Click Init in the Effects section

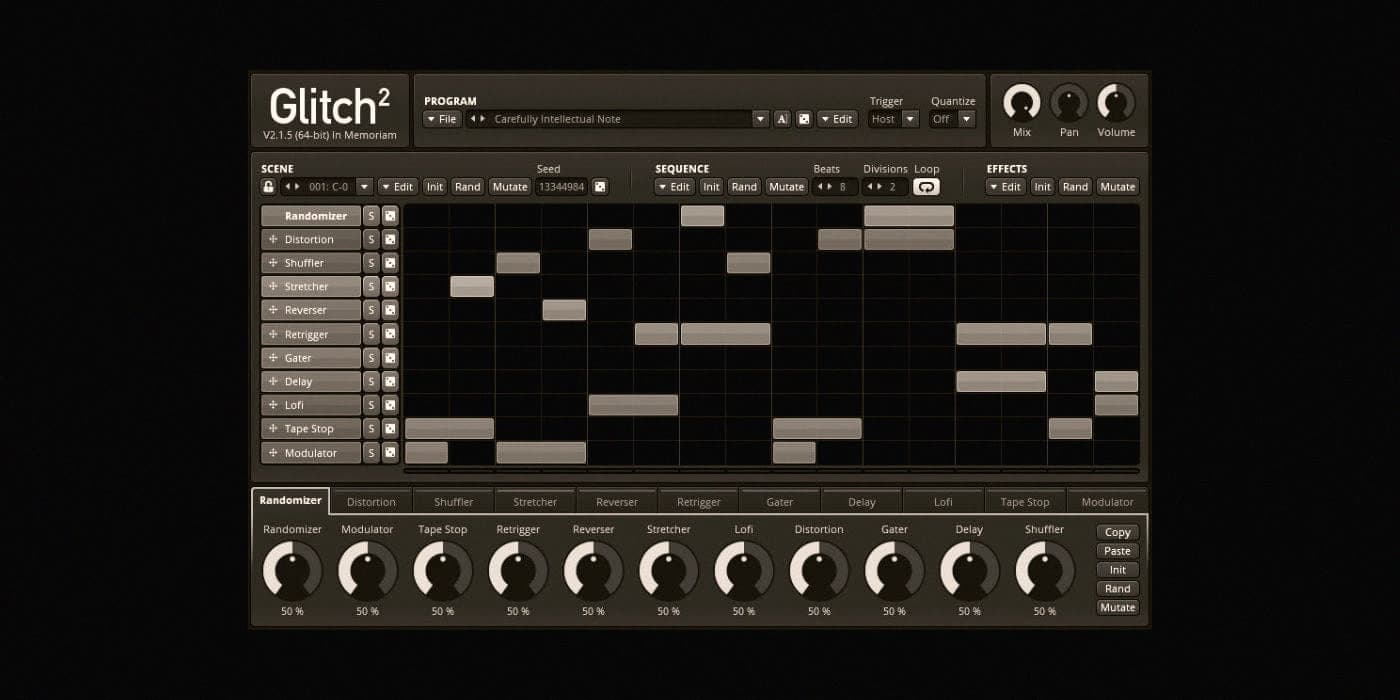1042,187
